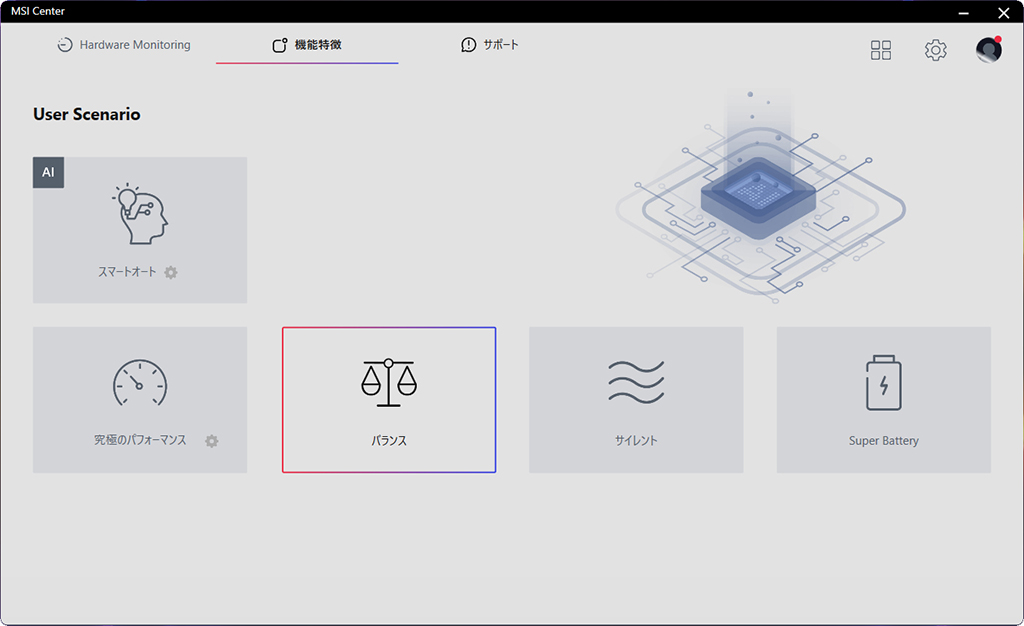Enable the Super Battery scenario label
Viewport: 1024px width, 626px height.
point(884,441)
